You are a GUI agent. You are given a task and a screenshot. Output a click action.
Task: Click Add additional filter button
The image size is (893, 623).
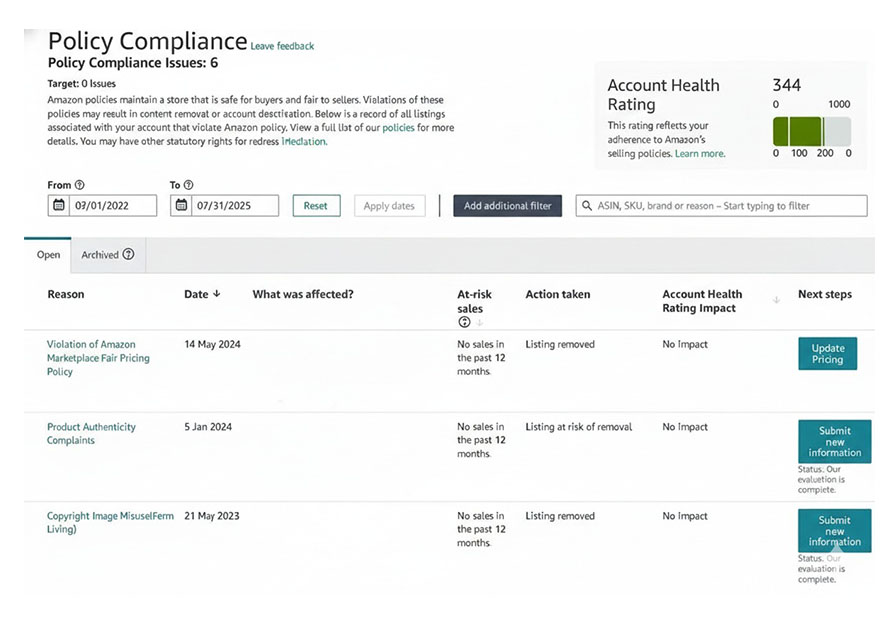507,206
